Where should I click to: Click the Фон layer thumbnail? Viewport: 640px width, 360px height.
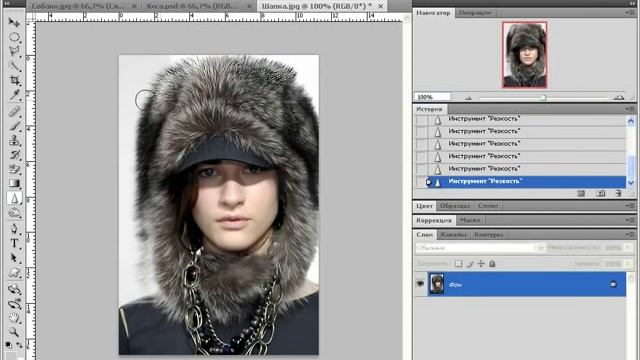click(x=436, y=284)
